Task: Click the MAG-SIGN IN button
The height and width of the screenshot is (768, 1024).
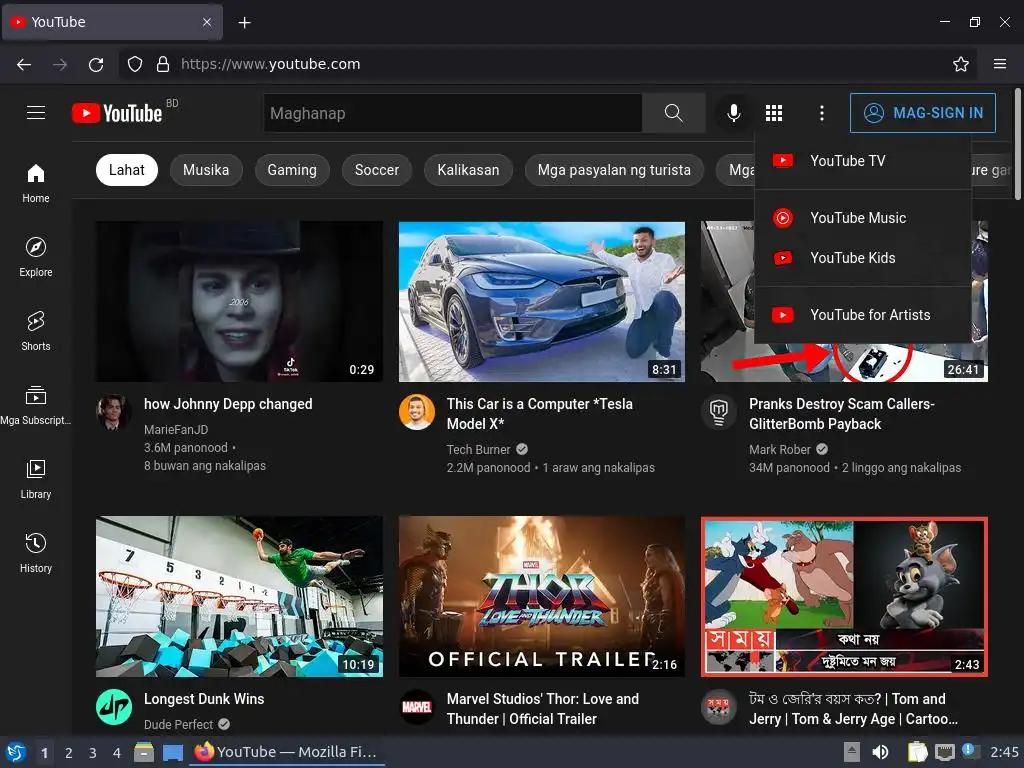Action: coord(922,113)
